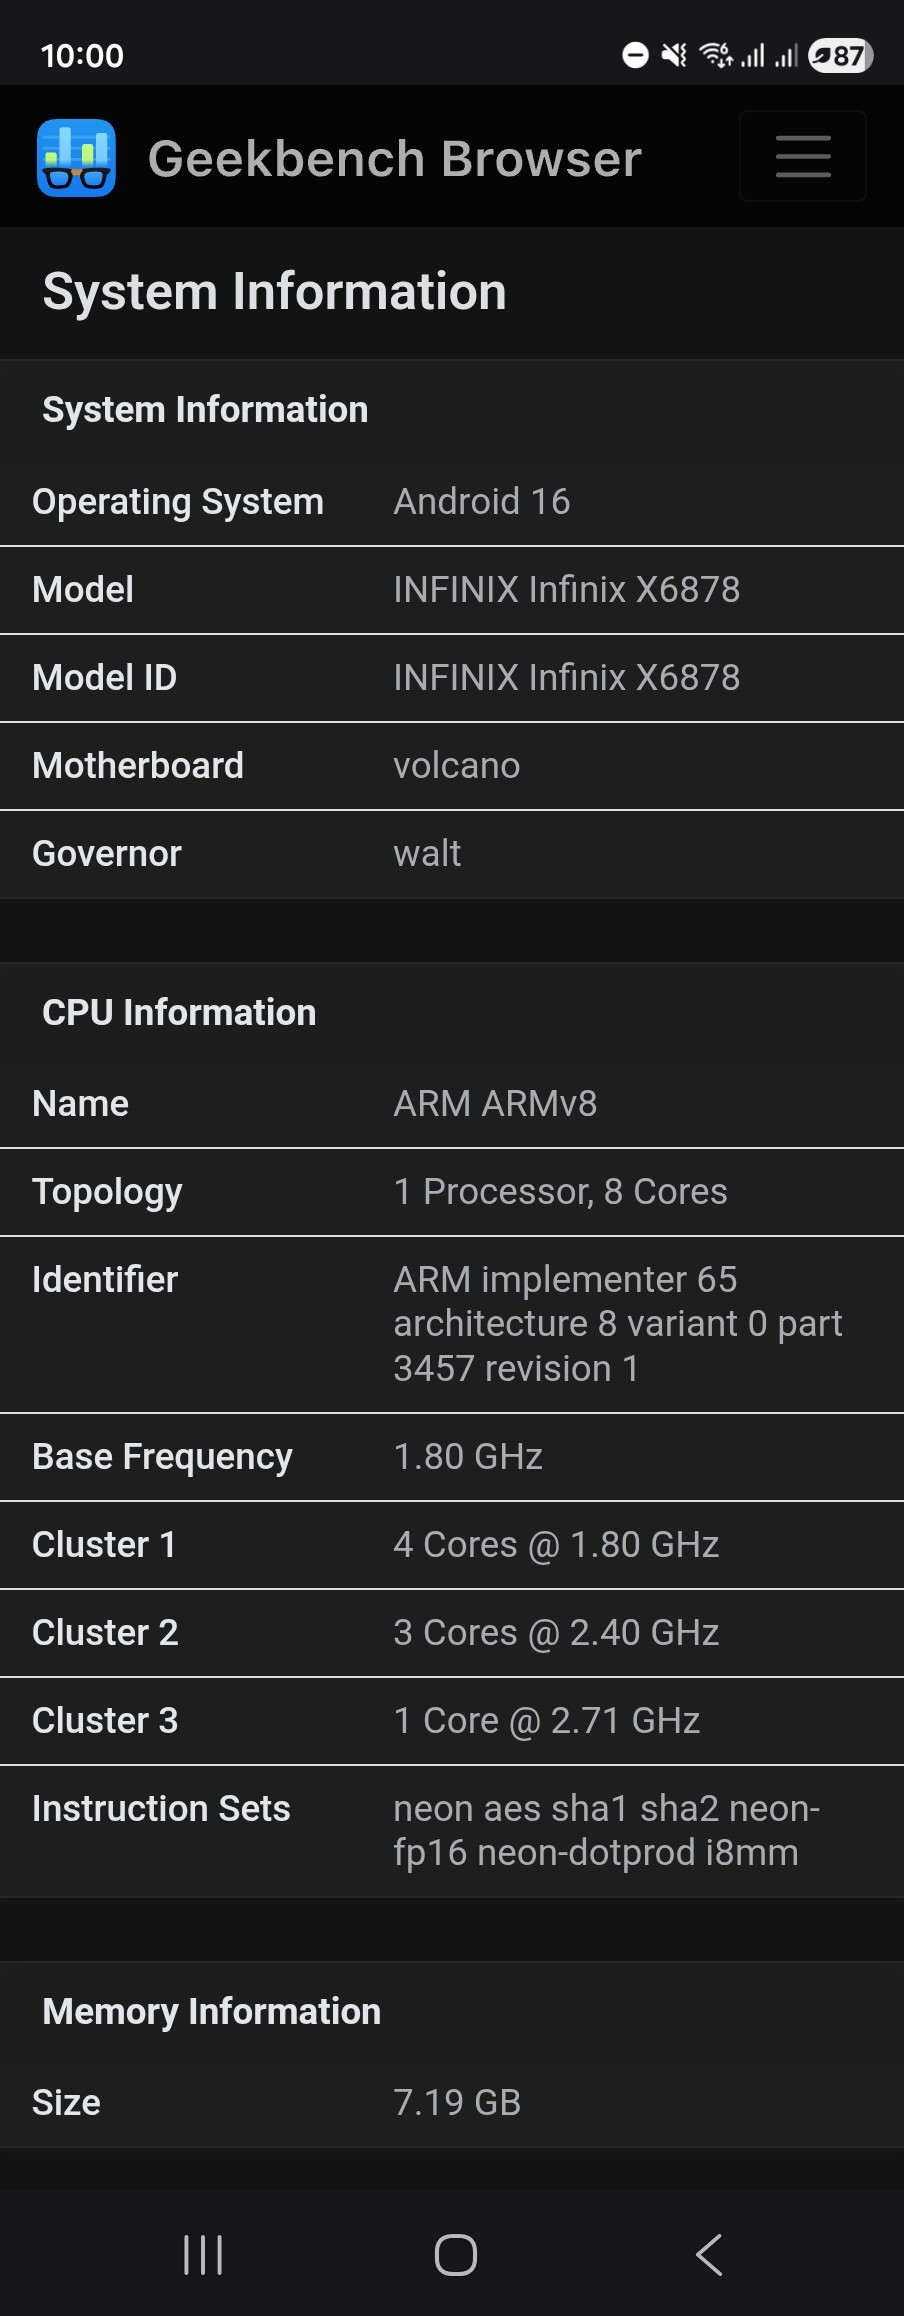Click the Geekbench Browser title link
Image resolution: width=904 pixels, height=2316 pixels.
click(x=394, y=159)
